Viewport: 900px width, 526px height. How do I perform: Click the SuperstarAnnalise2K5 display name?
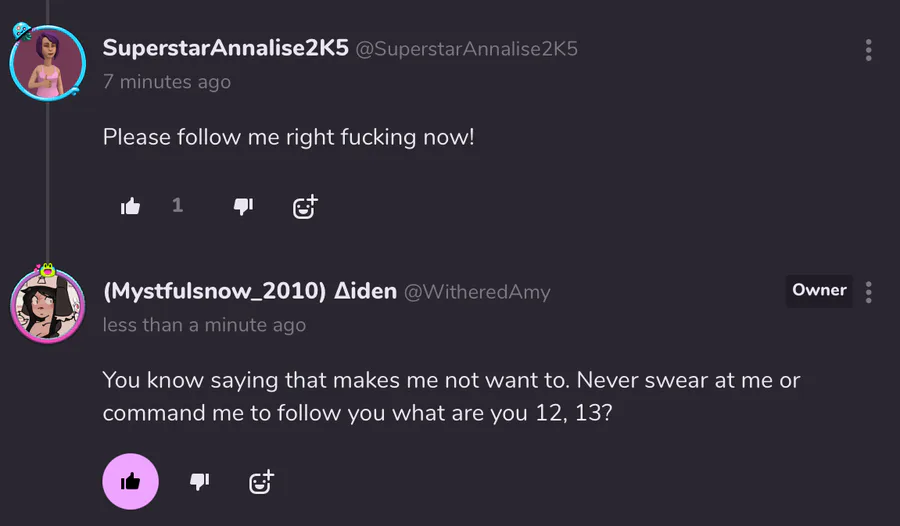tap(225, 49)
